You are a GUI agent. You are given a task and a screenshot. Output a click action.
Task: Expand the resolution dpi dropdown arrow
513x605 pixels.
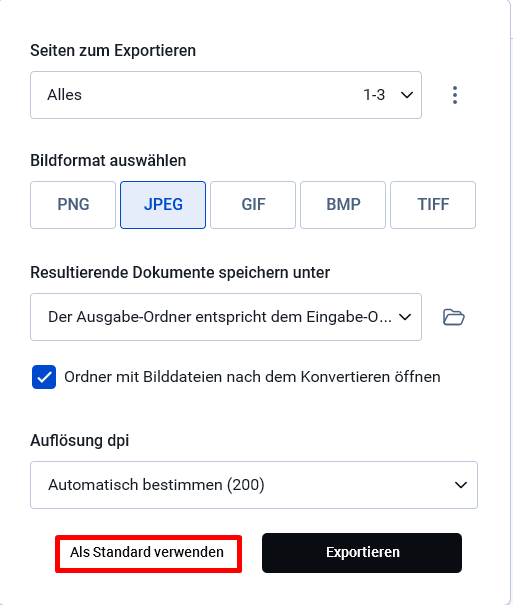pyautogui.click(x=461, y=485)
